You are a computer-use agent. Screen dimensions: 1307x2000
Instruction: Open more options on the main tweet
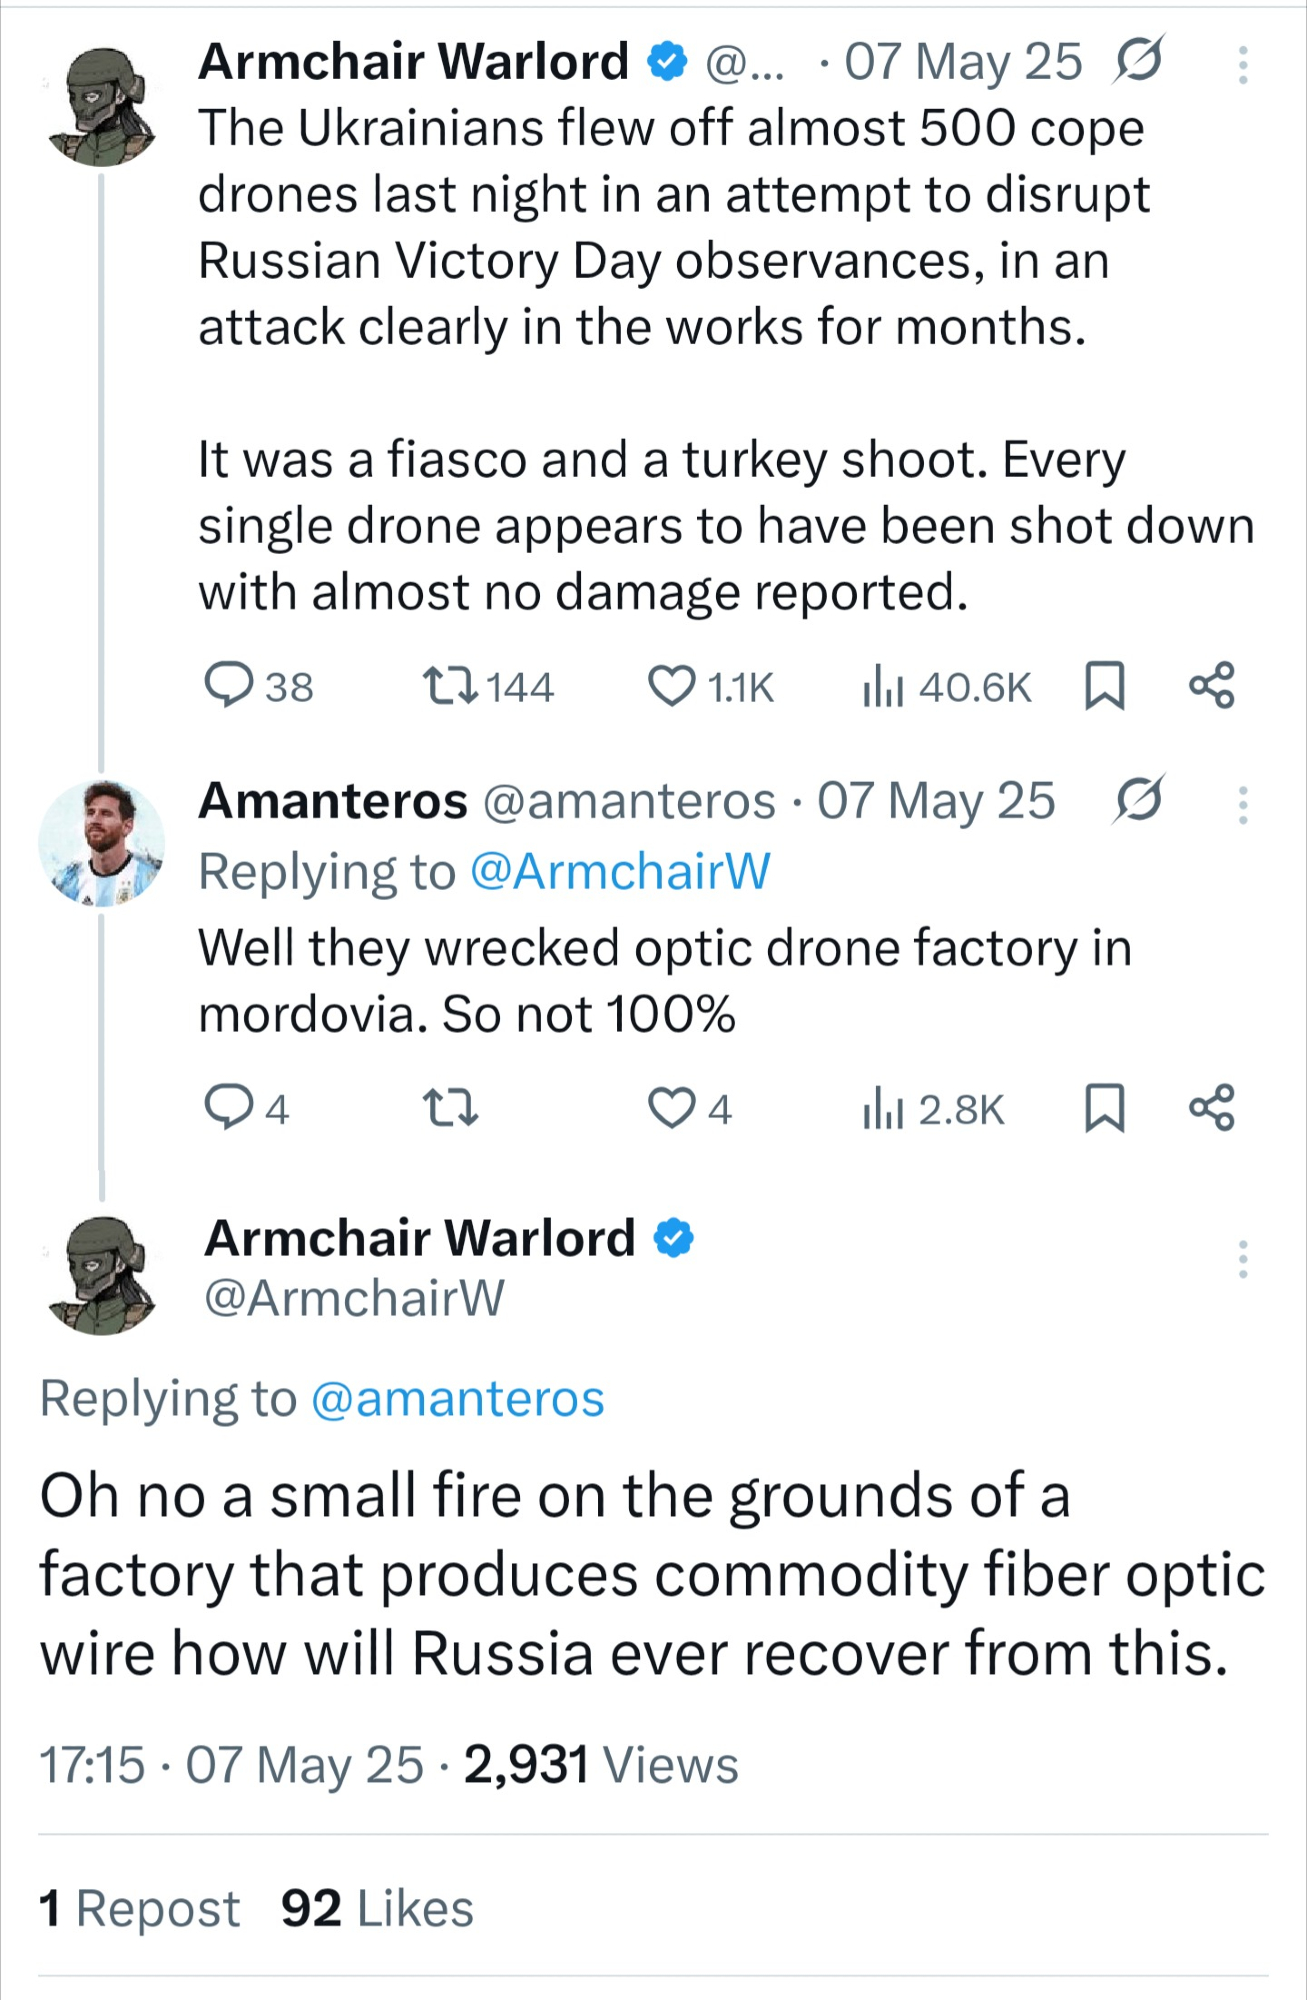1243,1259
